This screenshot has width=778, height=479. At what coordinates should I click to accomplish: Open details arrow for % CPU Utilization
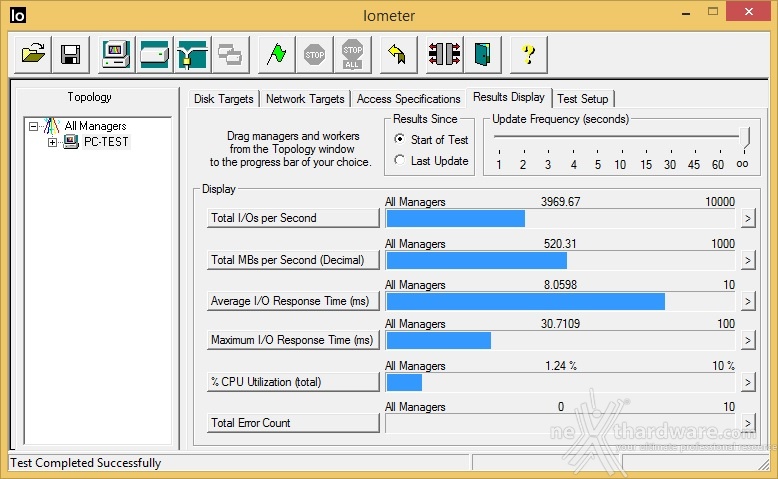coord(748,382)
